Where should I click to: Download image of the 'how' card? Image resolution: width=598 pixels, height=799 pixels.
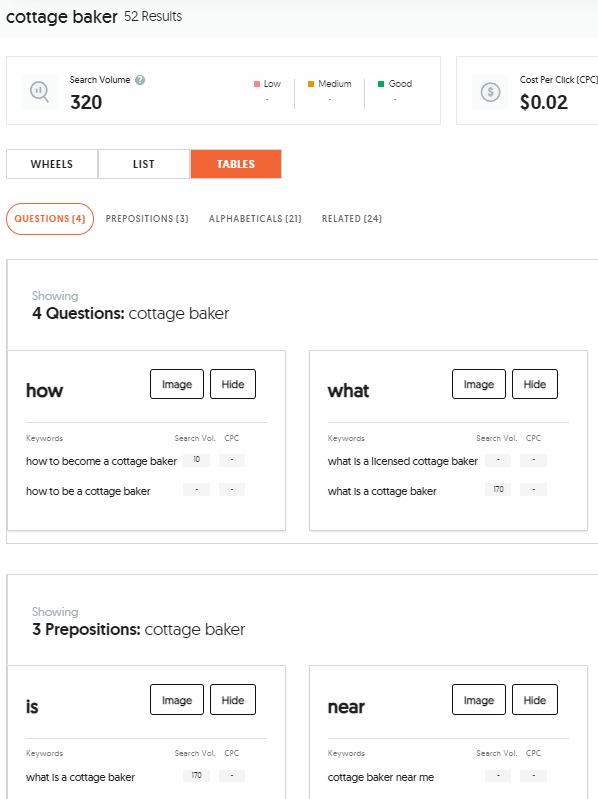(177, 384)
